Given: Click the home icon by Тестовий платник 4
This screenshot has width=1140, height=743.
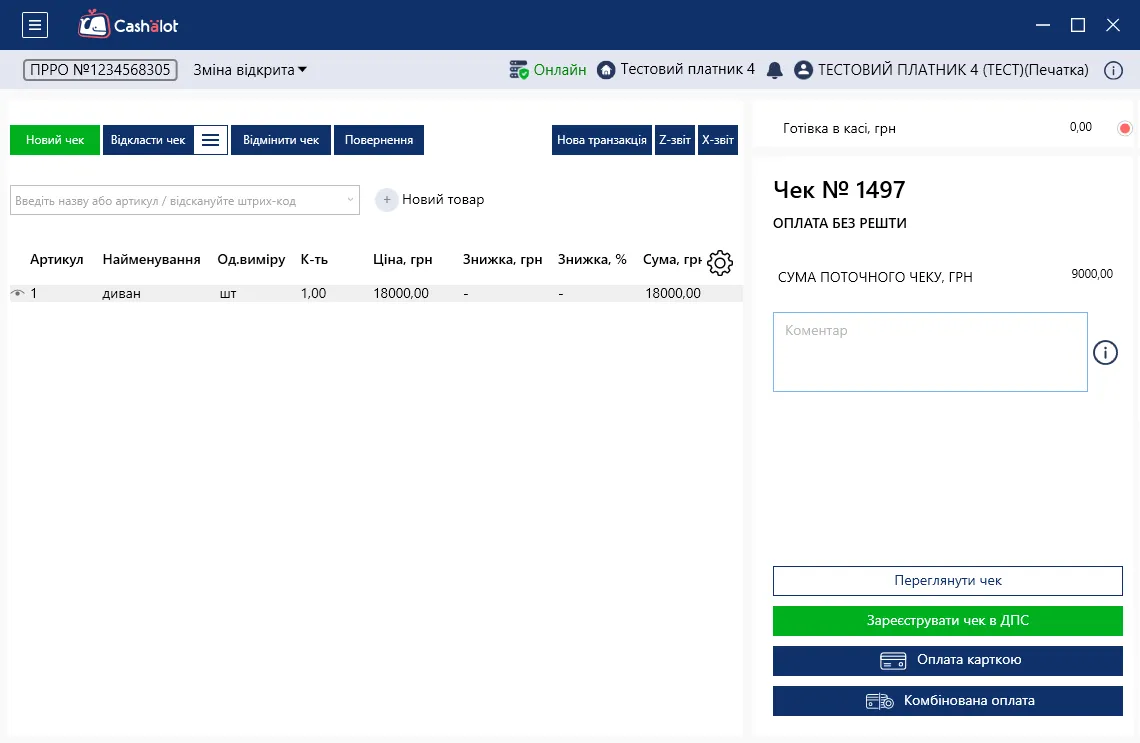Looking at the screenshot, I should point(606,70).
